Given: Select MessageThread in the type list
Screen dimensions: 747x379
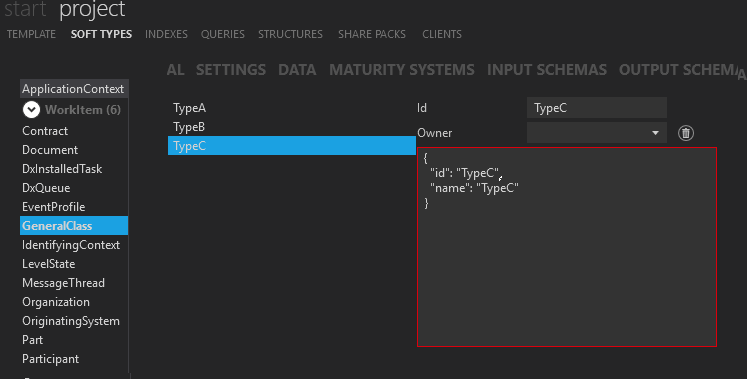Looking at the screenshot, I should pos(74,283).
